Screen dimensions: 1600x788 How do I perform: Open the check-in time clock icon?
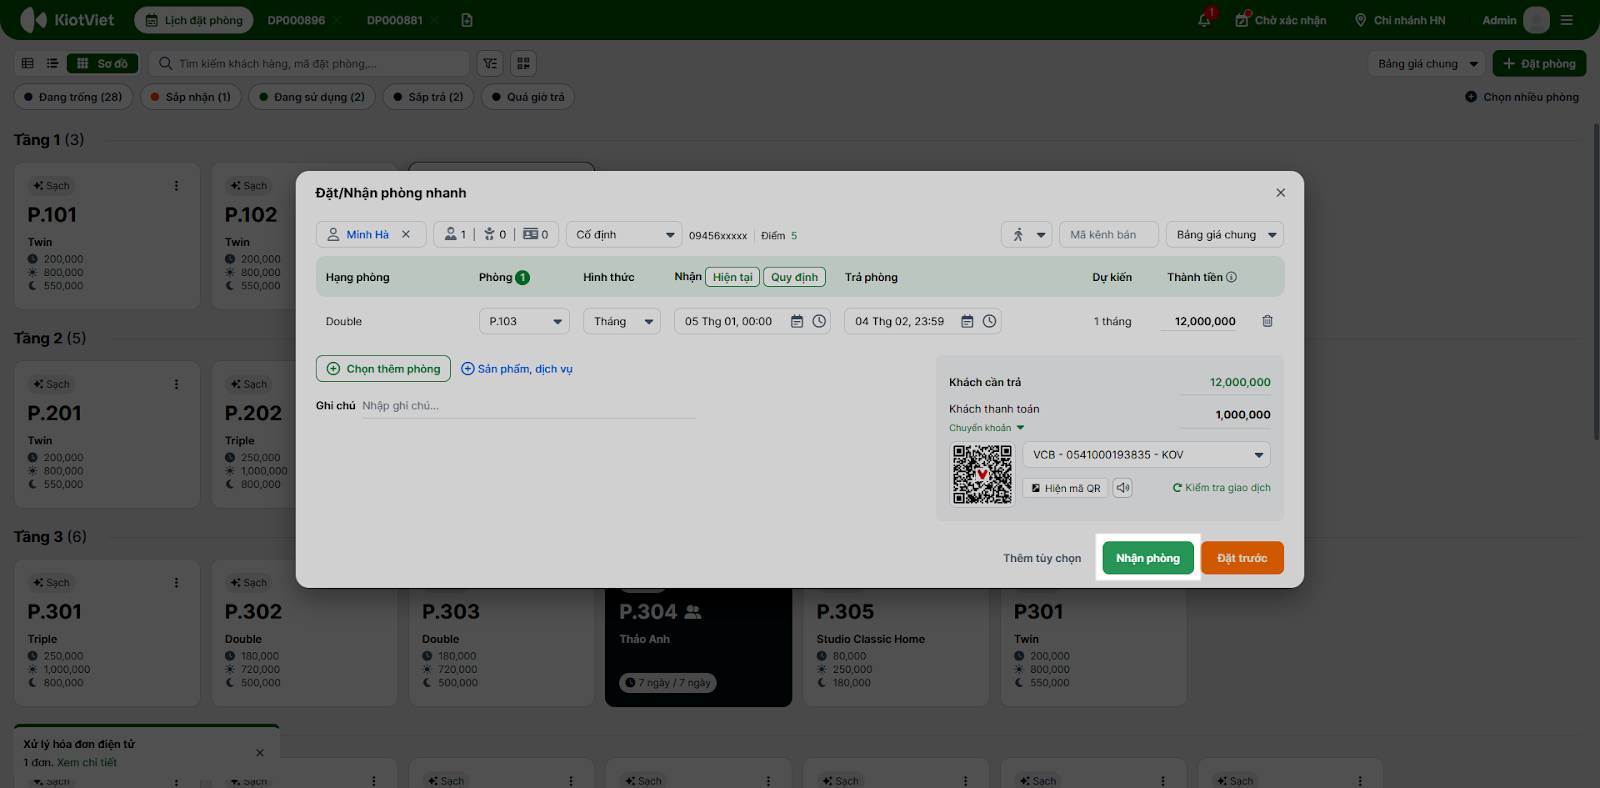click(819, 321)
